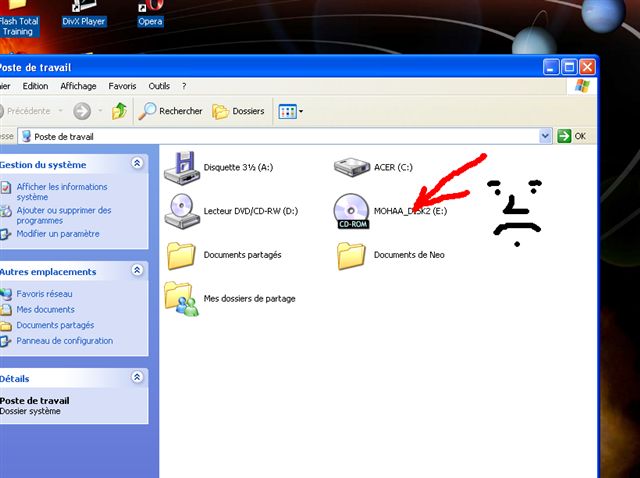Image resolution: width=640 pixels, height=478 pixels.
Task: Click the Windows flag logo in menu bar
Action: tap(582, 86)
